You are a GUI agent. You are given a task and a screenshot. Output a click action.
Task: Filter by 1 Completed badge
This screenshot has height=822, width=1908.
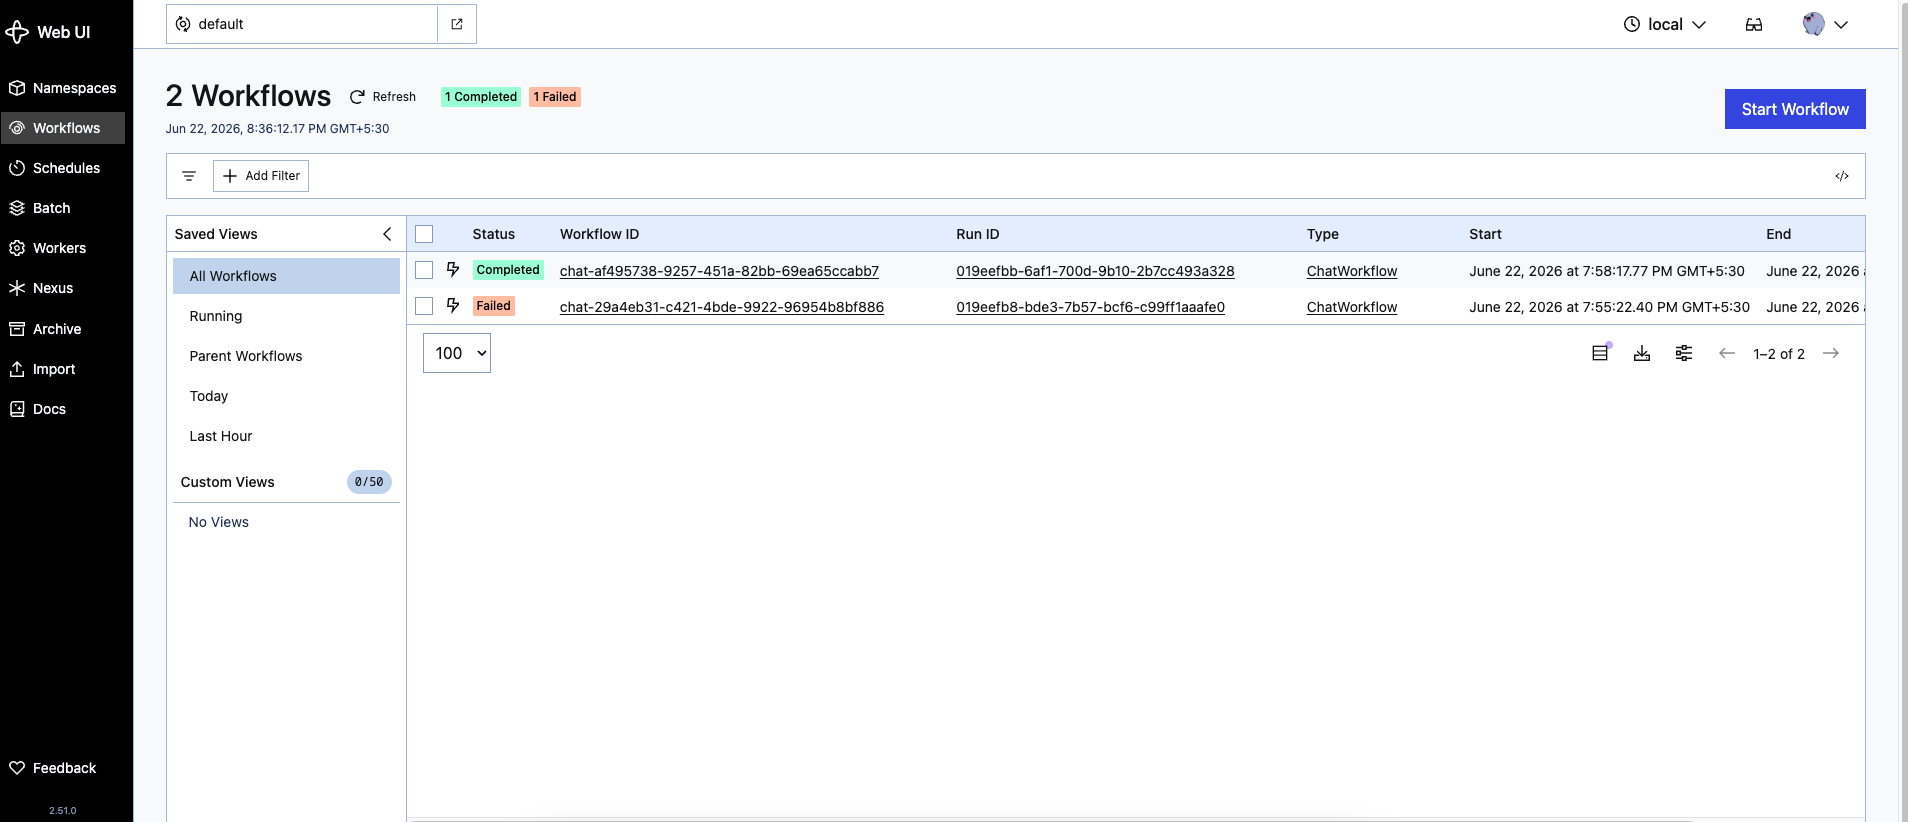coord(481,97)
